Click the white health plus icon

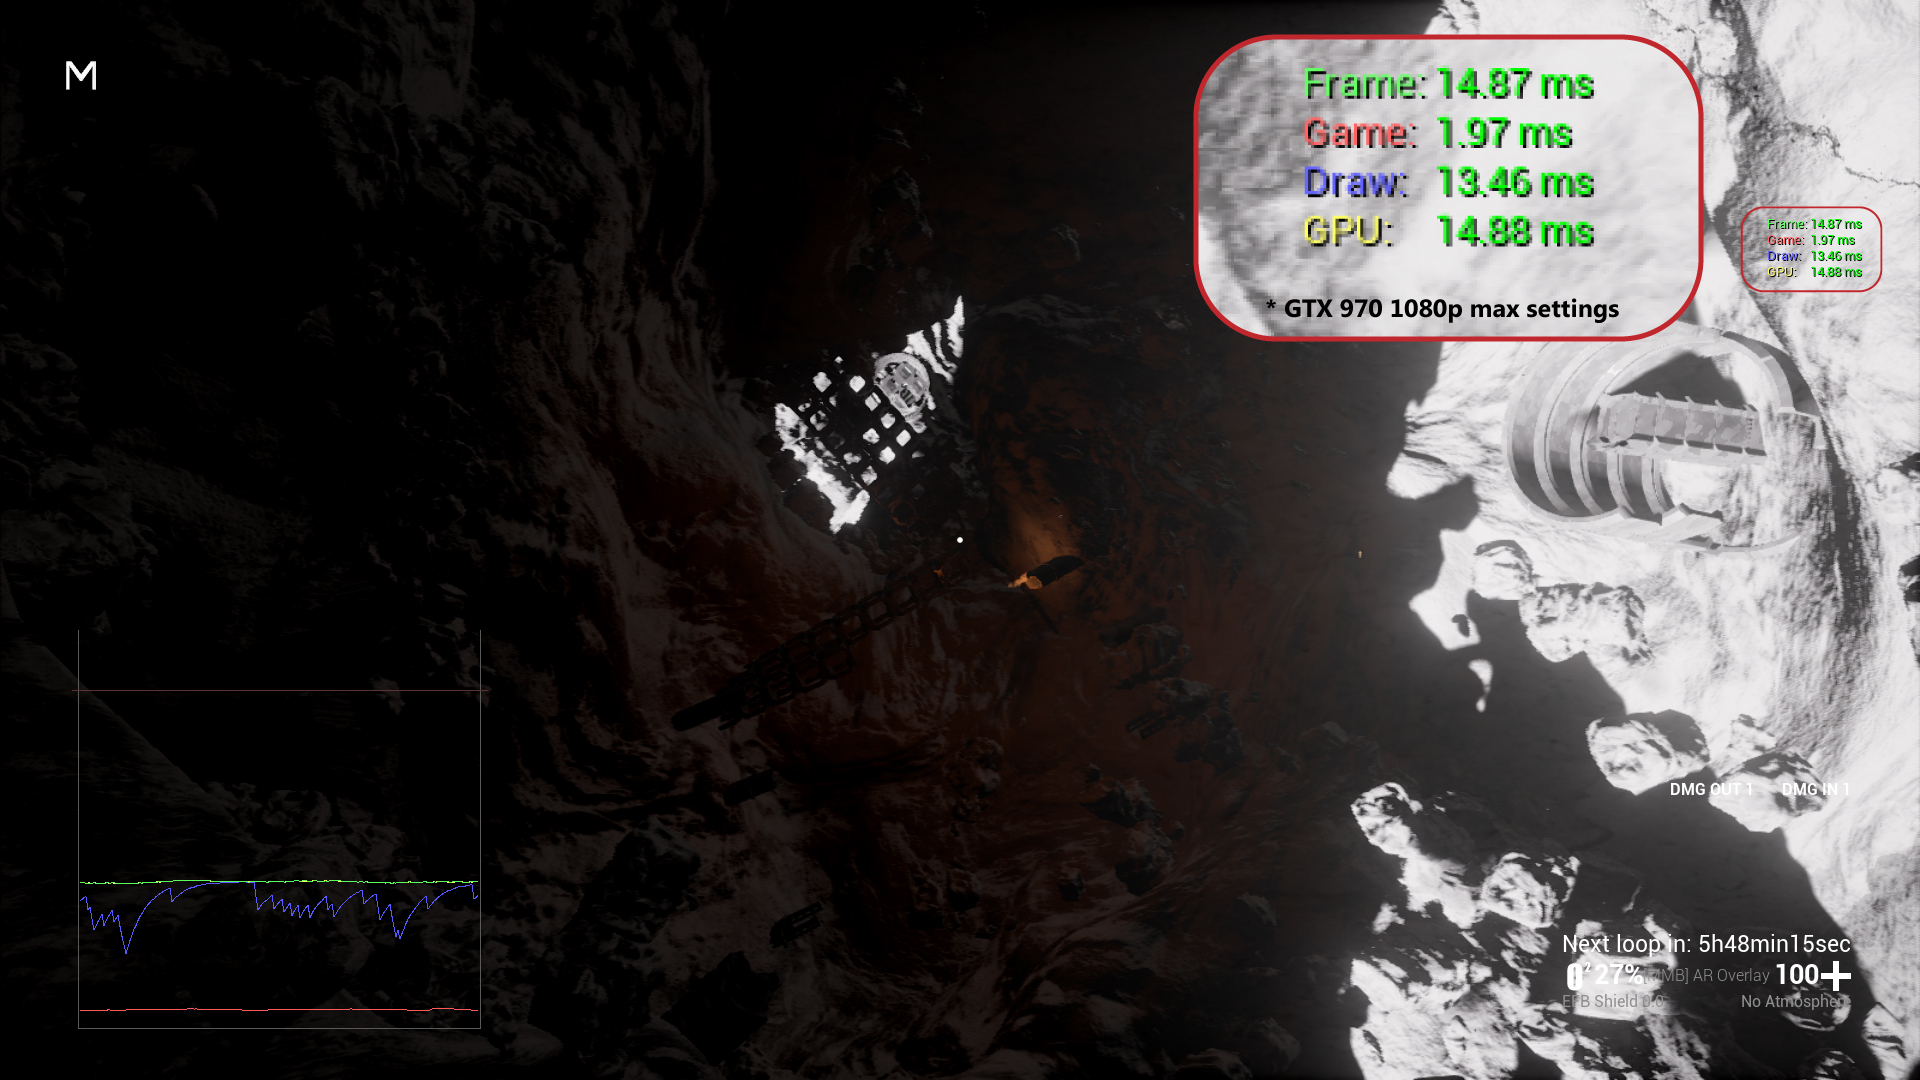[1836, 975]
